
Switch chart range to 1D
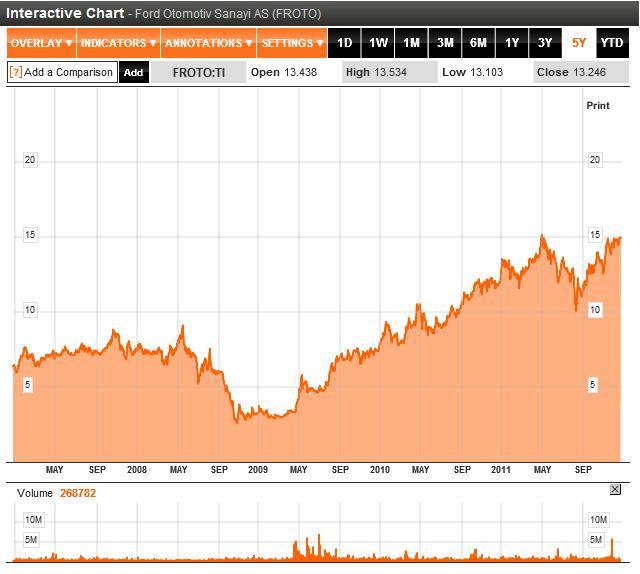[x=344, y=43]
